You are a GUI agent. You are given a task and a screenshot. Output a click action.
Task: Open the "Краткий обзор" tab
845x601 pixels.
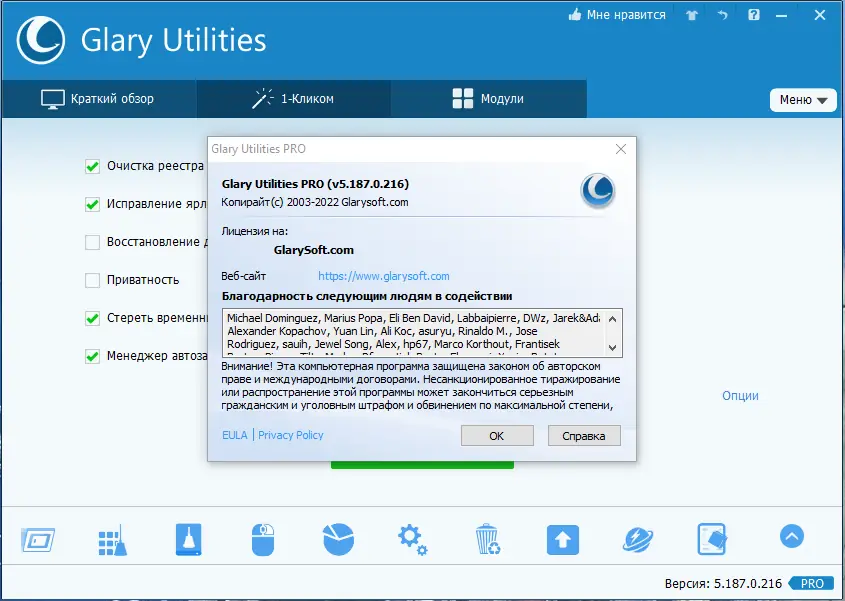click(x=100, y=99)
